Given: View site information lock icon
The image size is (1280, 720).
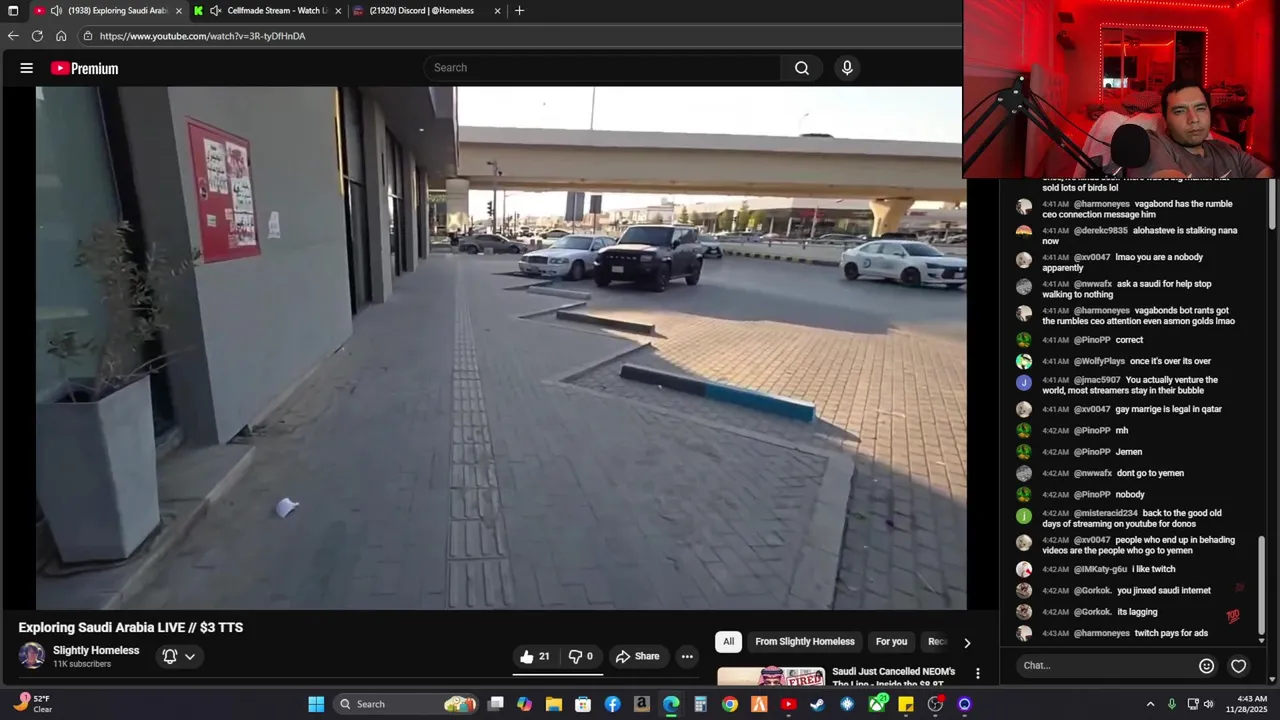Looking at the screenshot, I should coord(88,36).
